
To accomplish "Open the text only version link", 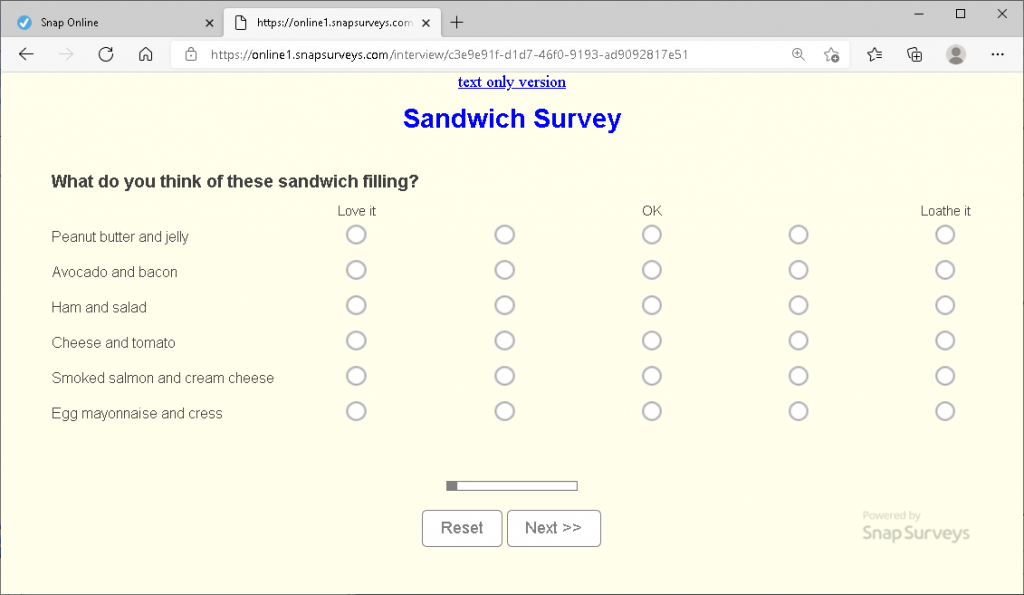I will (511, 82).
